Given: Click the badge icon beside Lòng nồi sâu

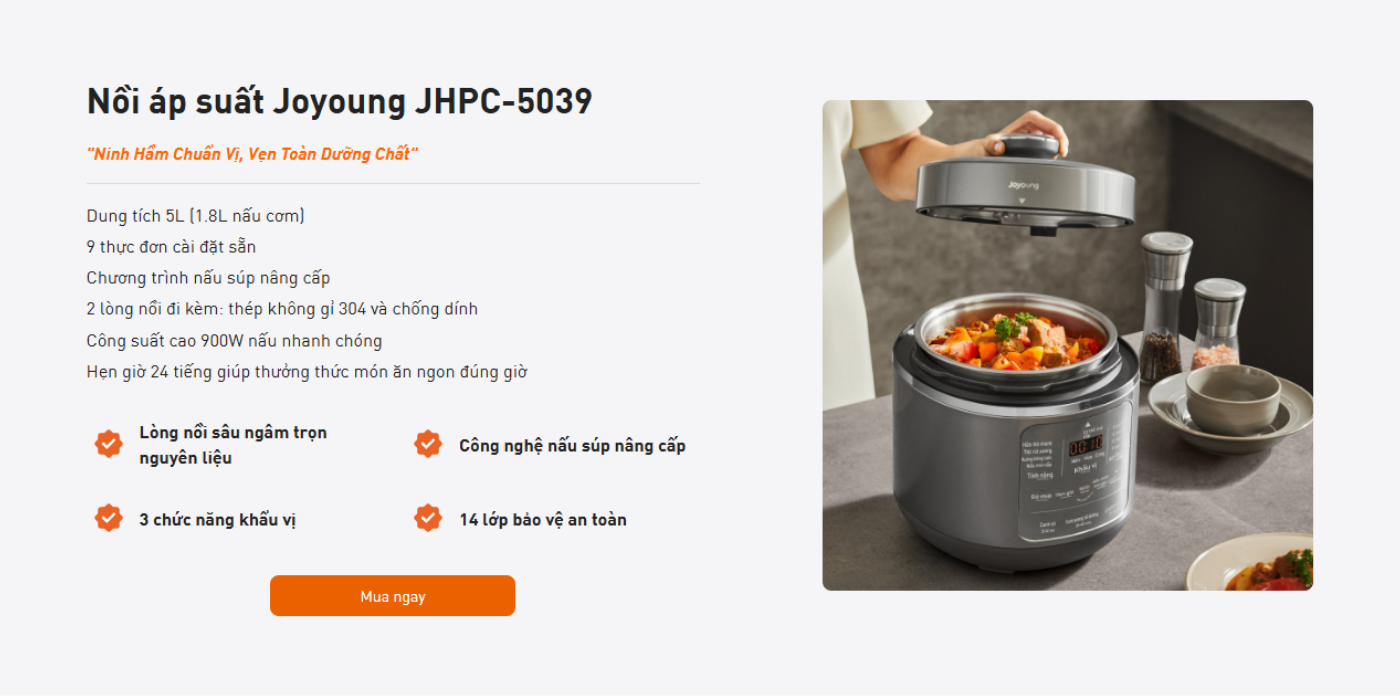Looking at the screenshot, I should 108,443.
